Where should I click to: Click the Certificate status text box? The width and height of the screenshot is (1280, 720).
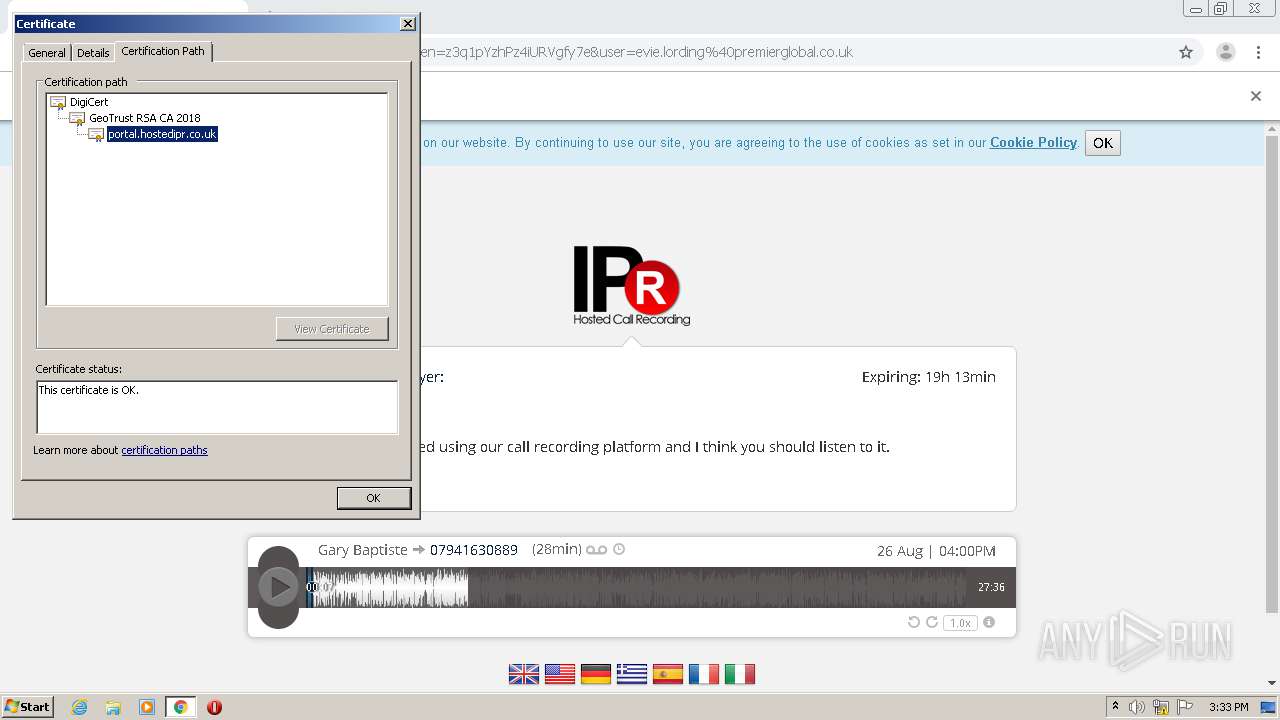(x=217, y=407)
